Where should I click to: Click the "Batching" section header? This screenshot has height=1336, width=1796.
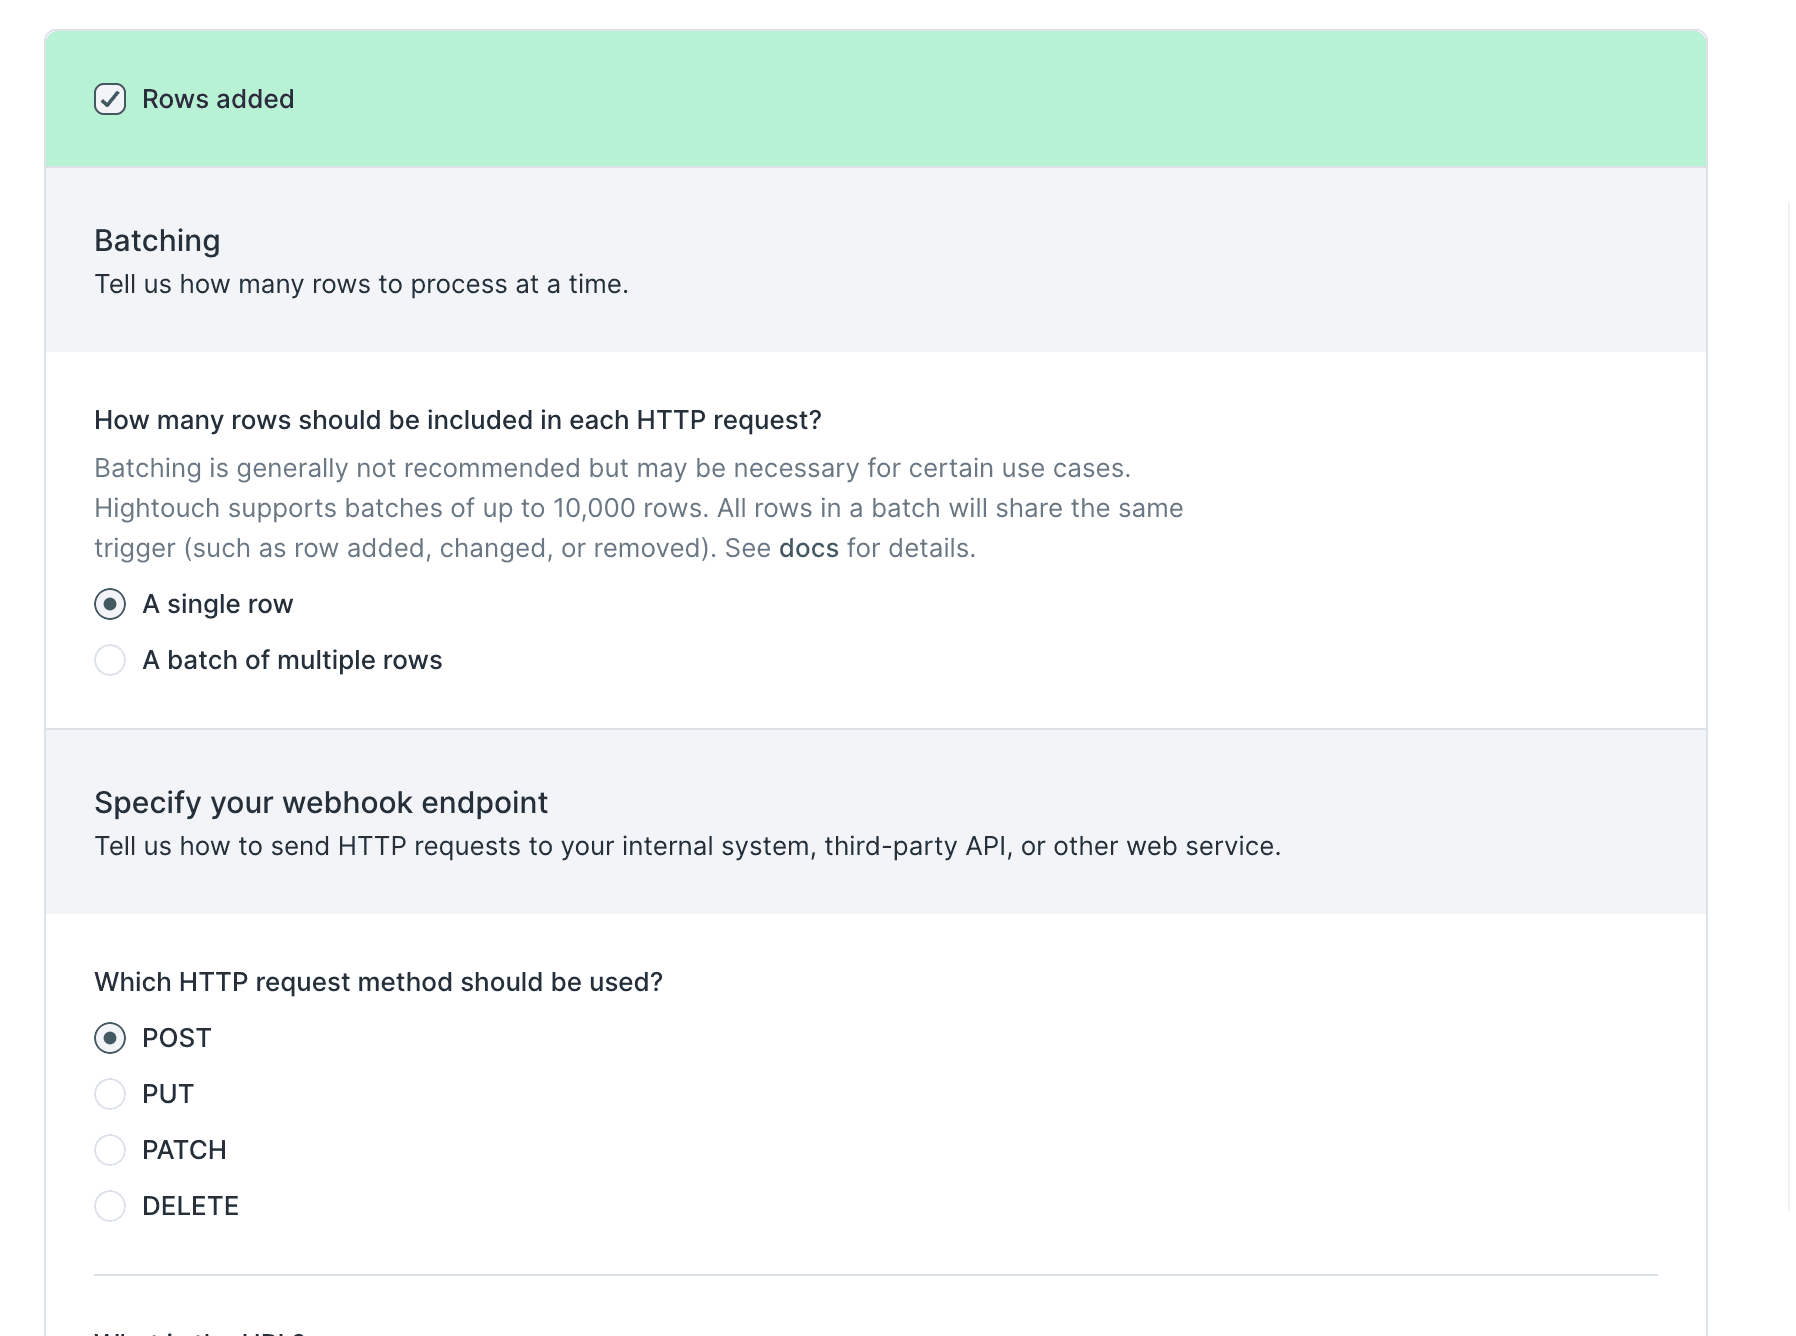tap(157, 240)
